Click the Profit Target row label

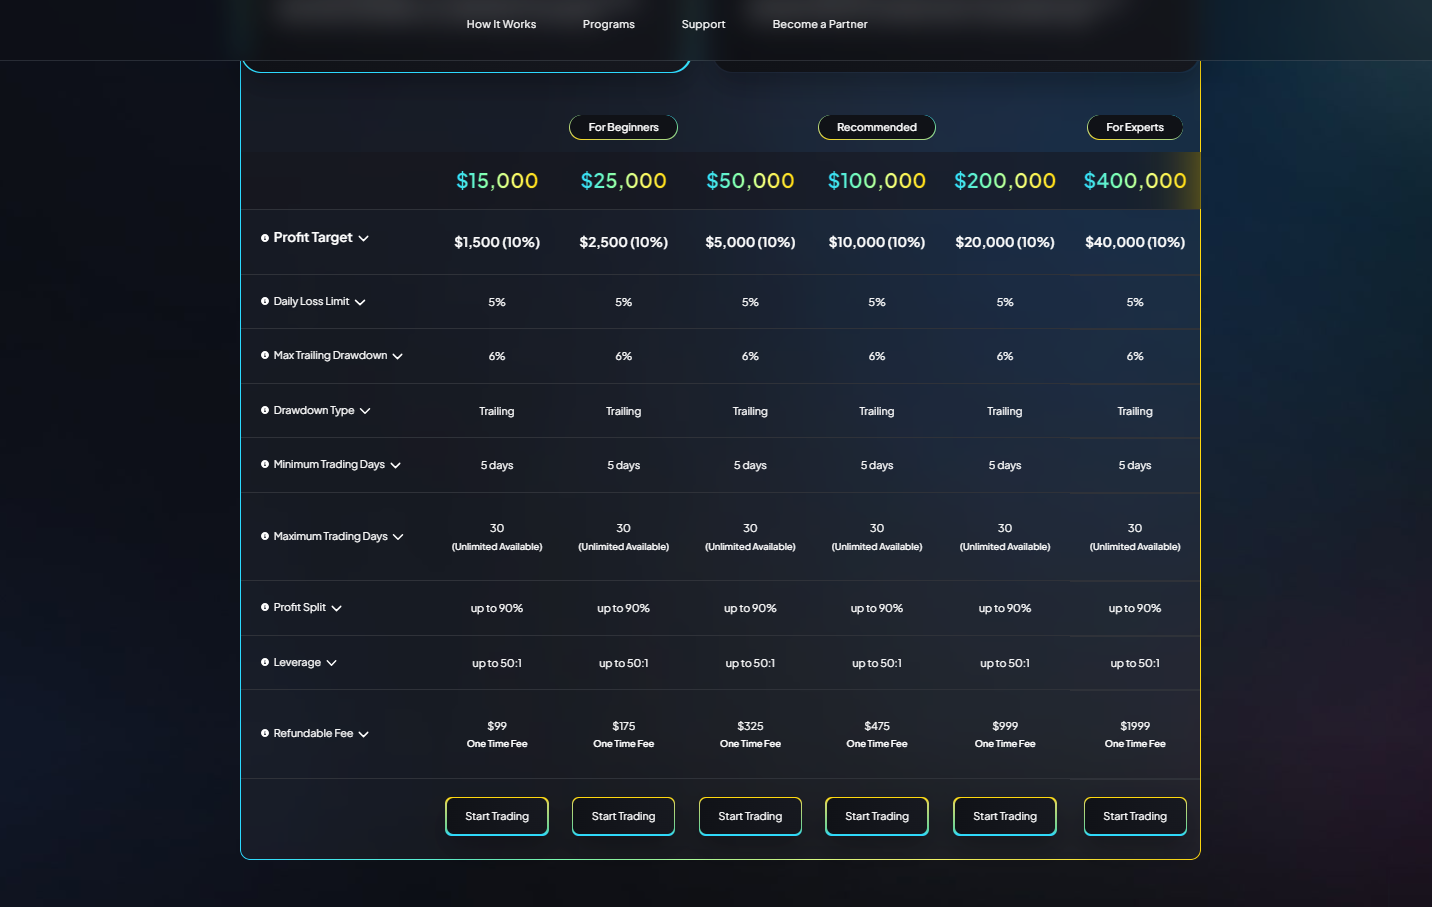point(313,238)
